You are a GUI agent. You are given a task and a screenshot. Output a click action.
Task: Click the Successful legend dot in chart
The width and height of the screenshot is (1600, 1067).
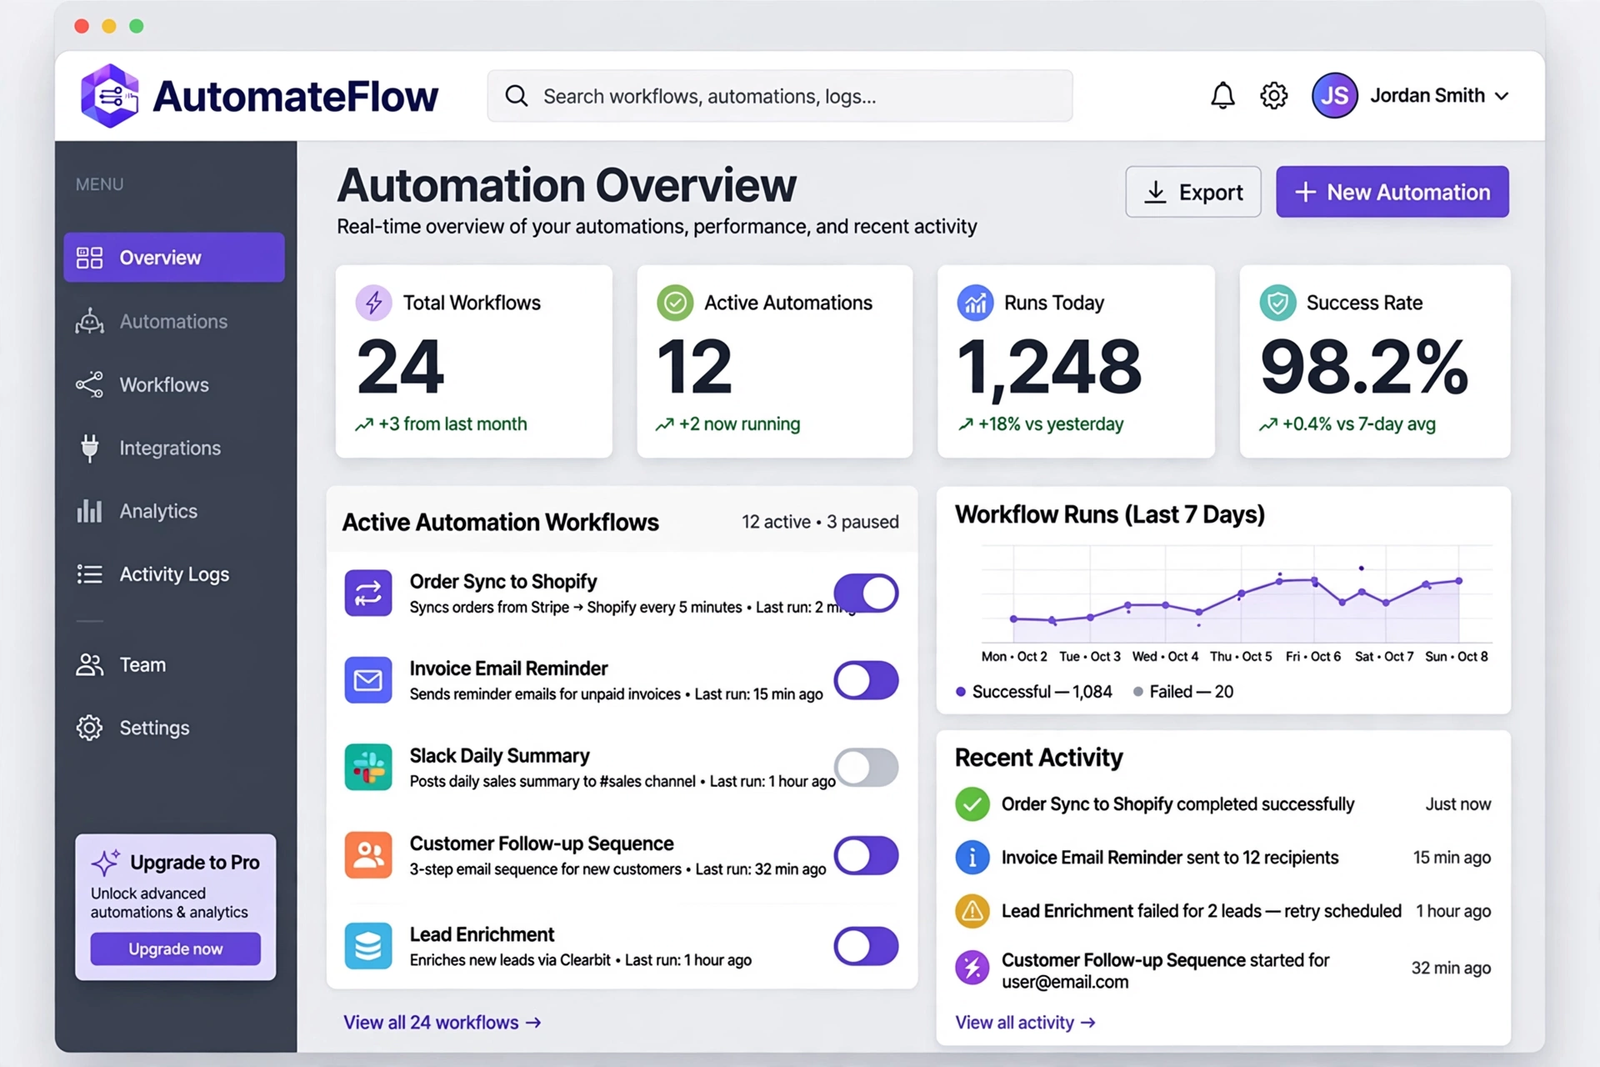(x=961, y=692)
